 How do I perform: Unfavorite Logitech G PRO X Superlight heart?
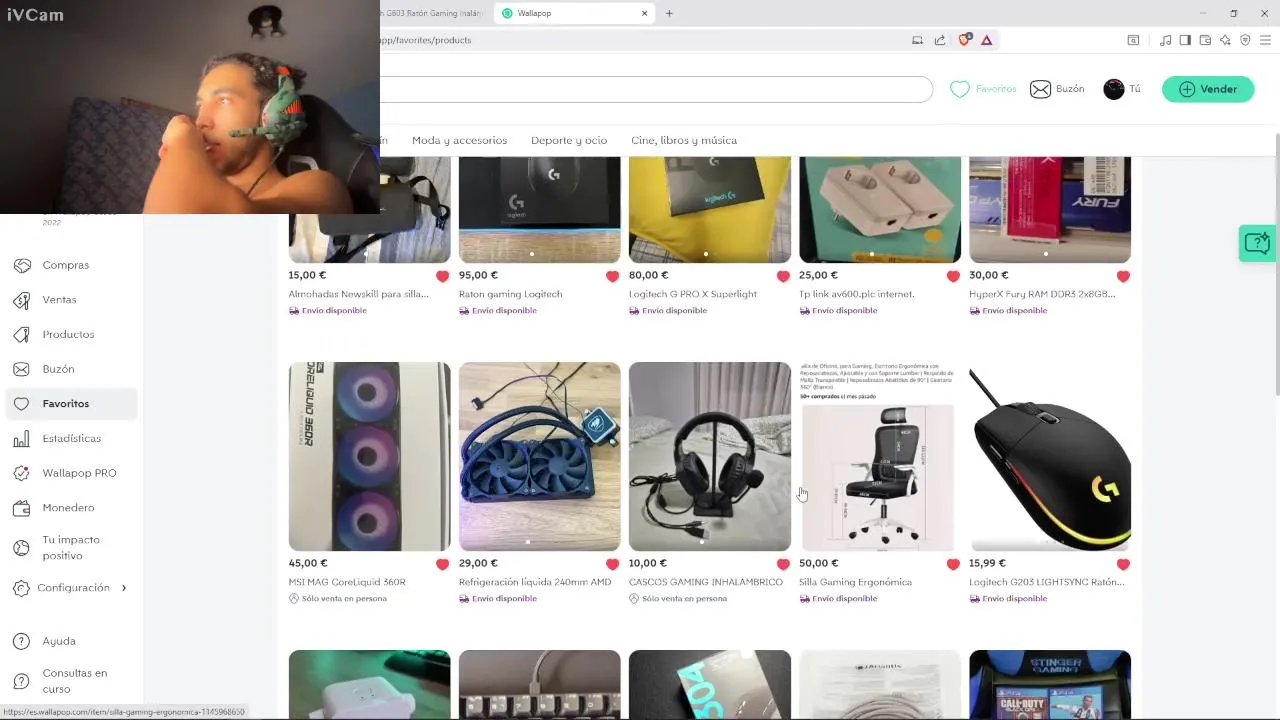tap(783, 276)
